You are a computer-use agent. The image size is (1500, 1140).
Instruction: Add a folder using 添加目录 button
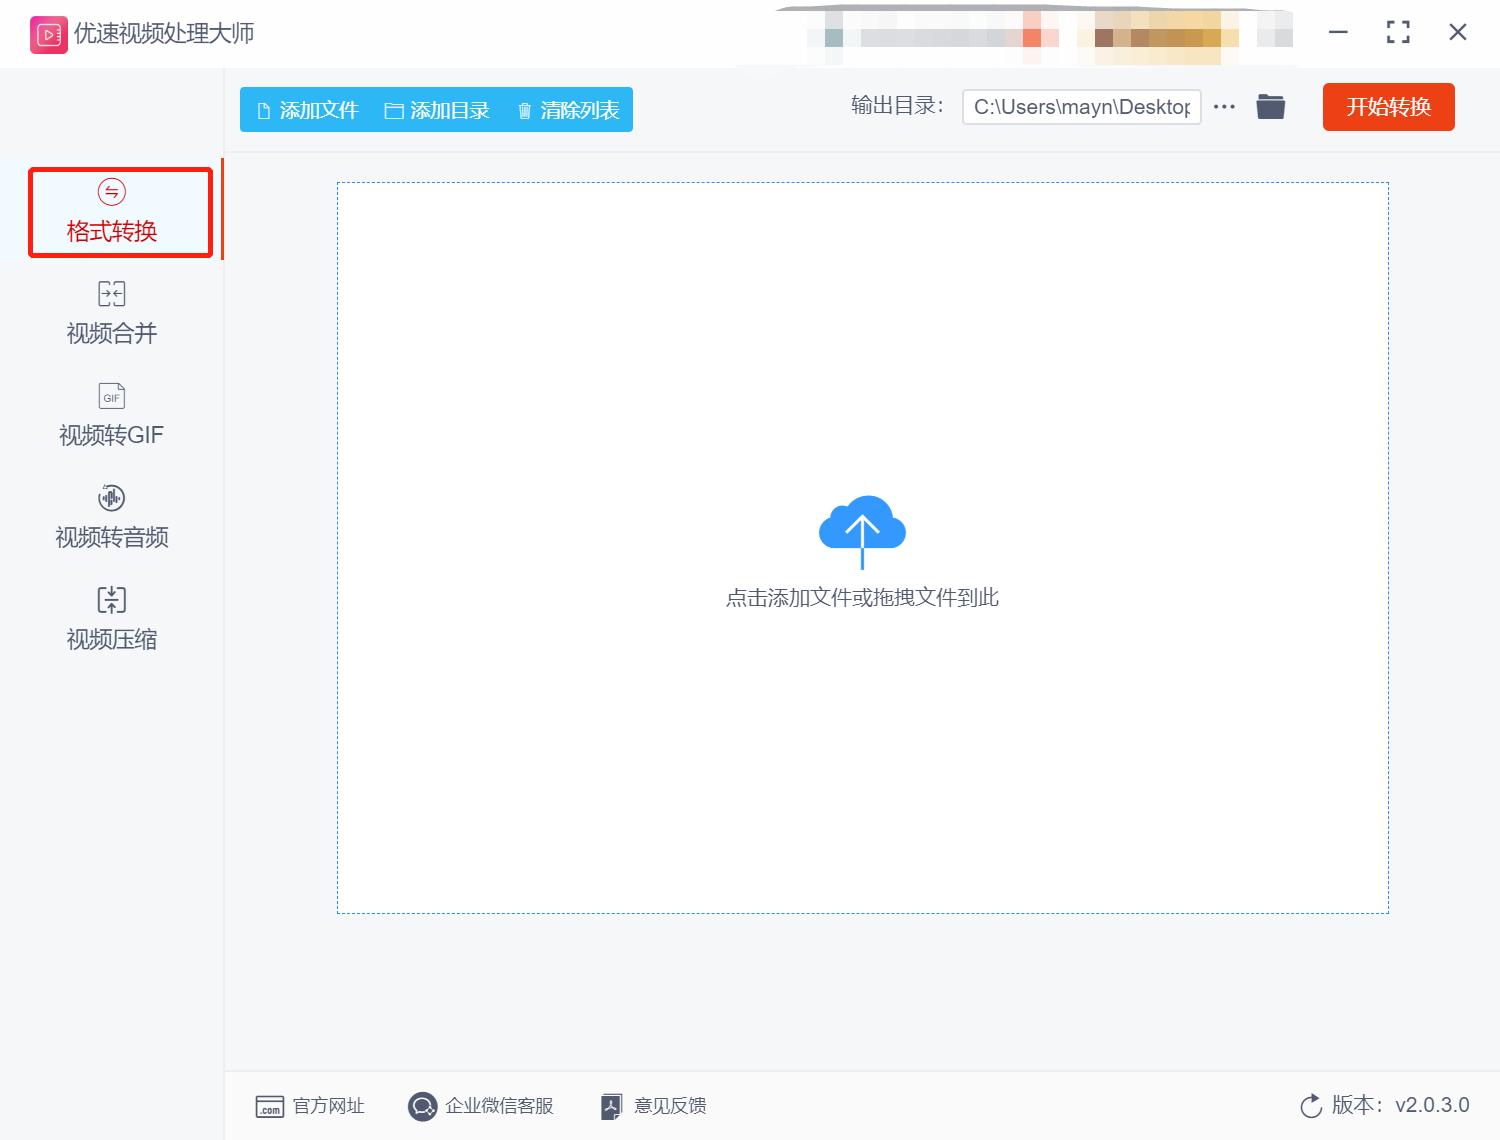tap(438, 110)
